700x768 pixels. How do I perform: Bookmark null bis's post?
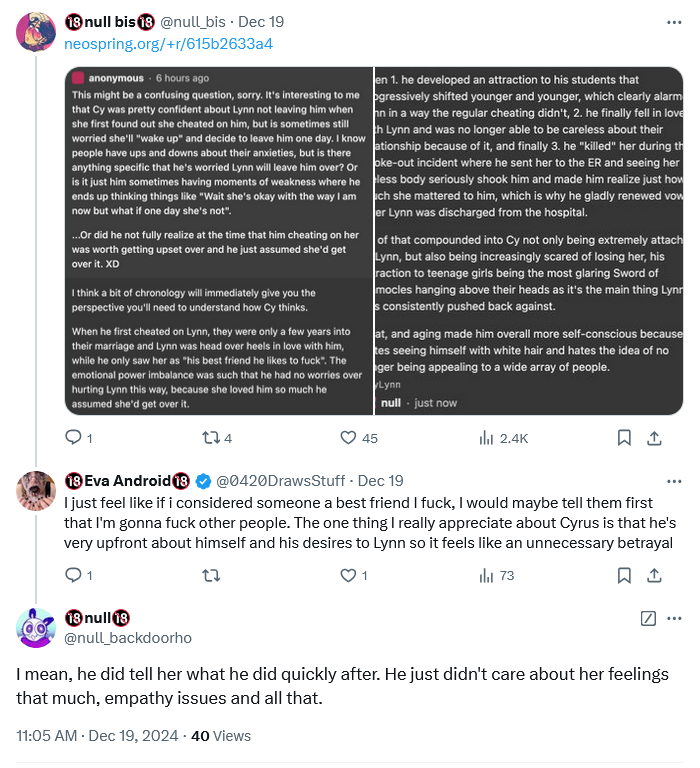[623, 438]
